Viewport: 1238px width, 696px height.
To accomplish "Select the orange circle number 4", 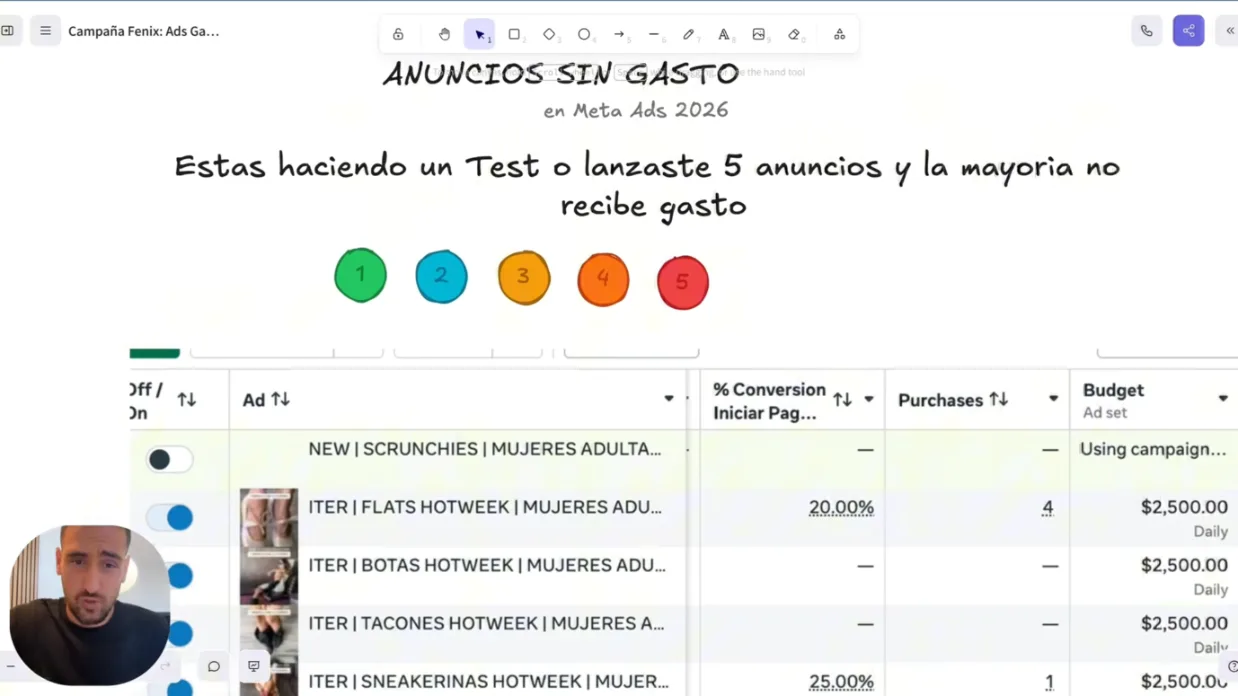I will [603, 279].
